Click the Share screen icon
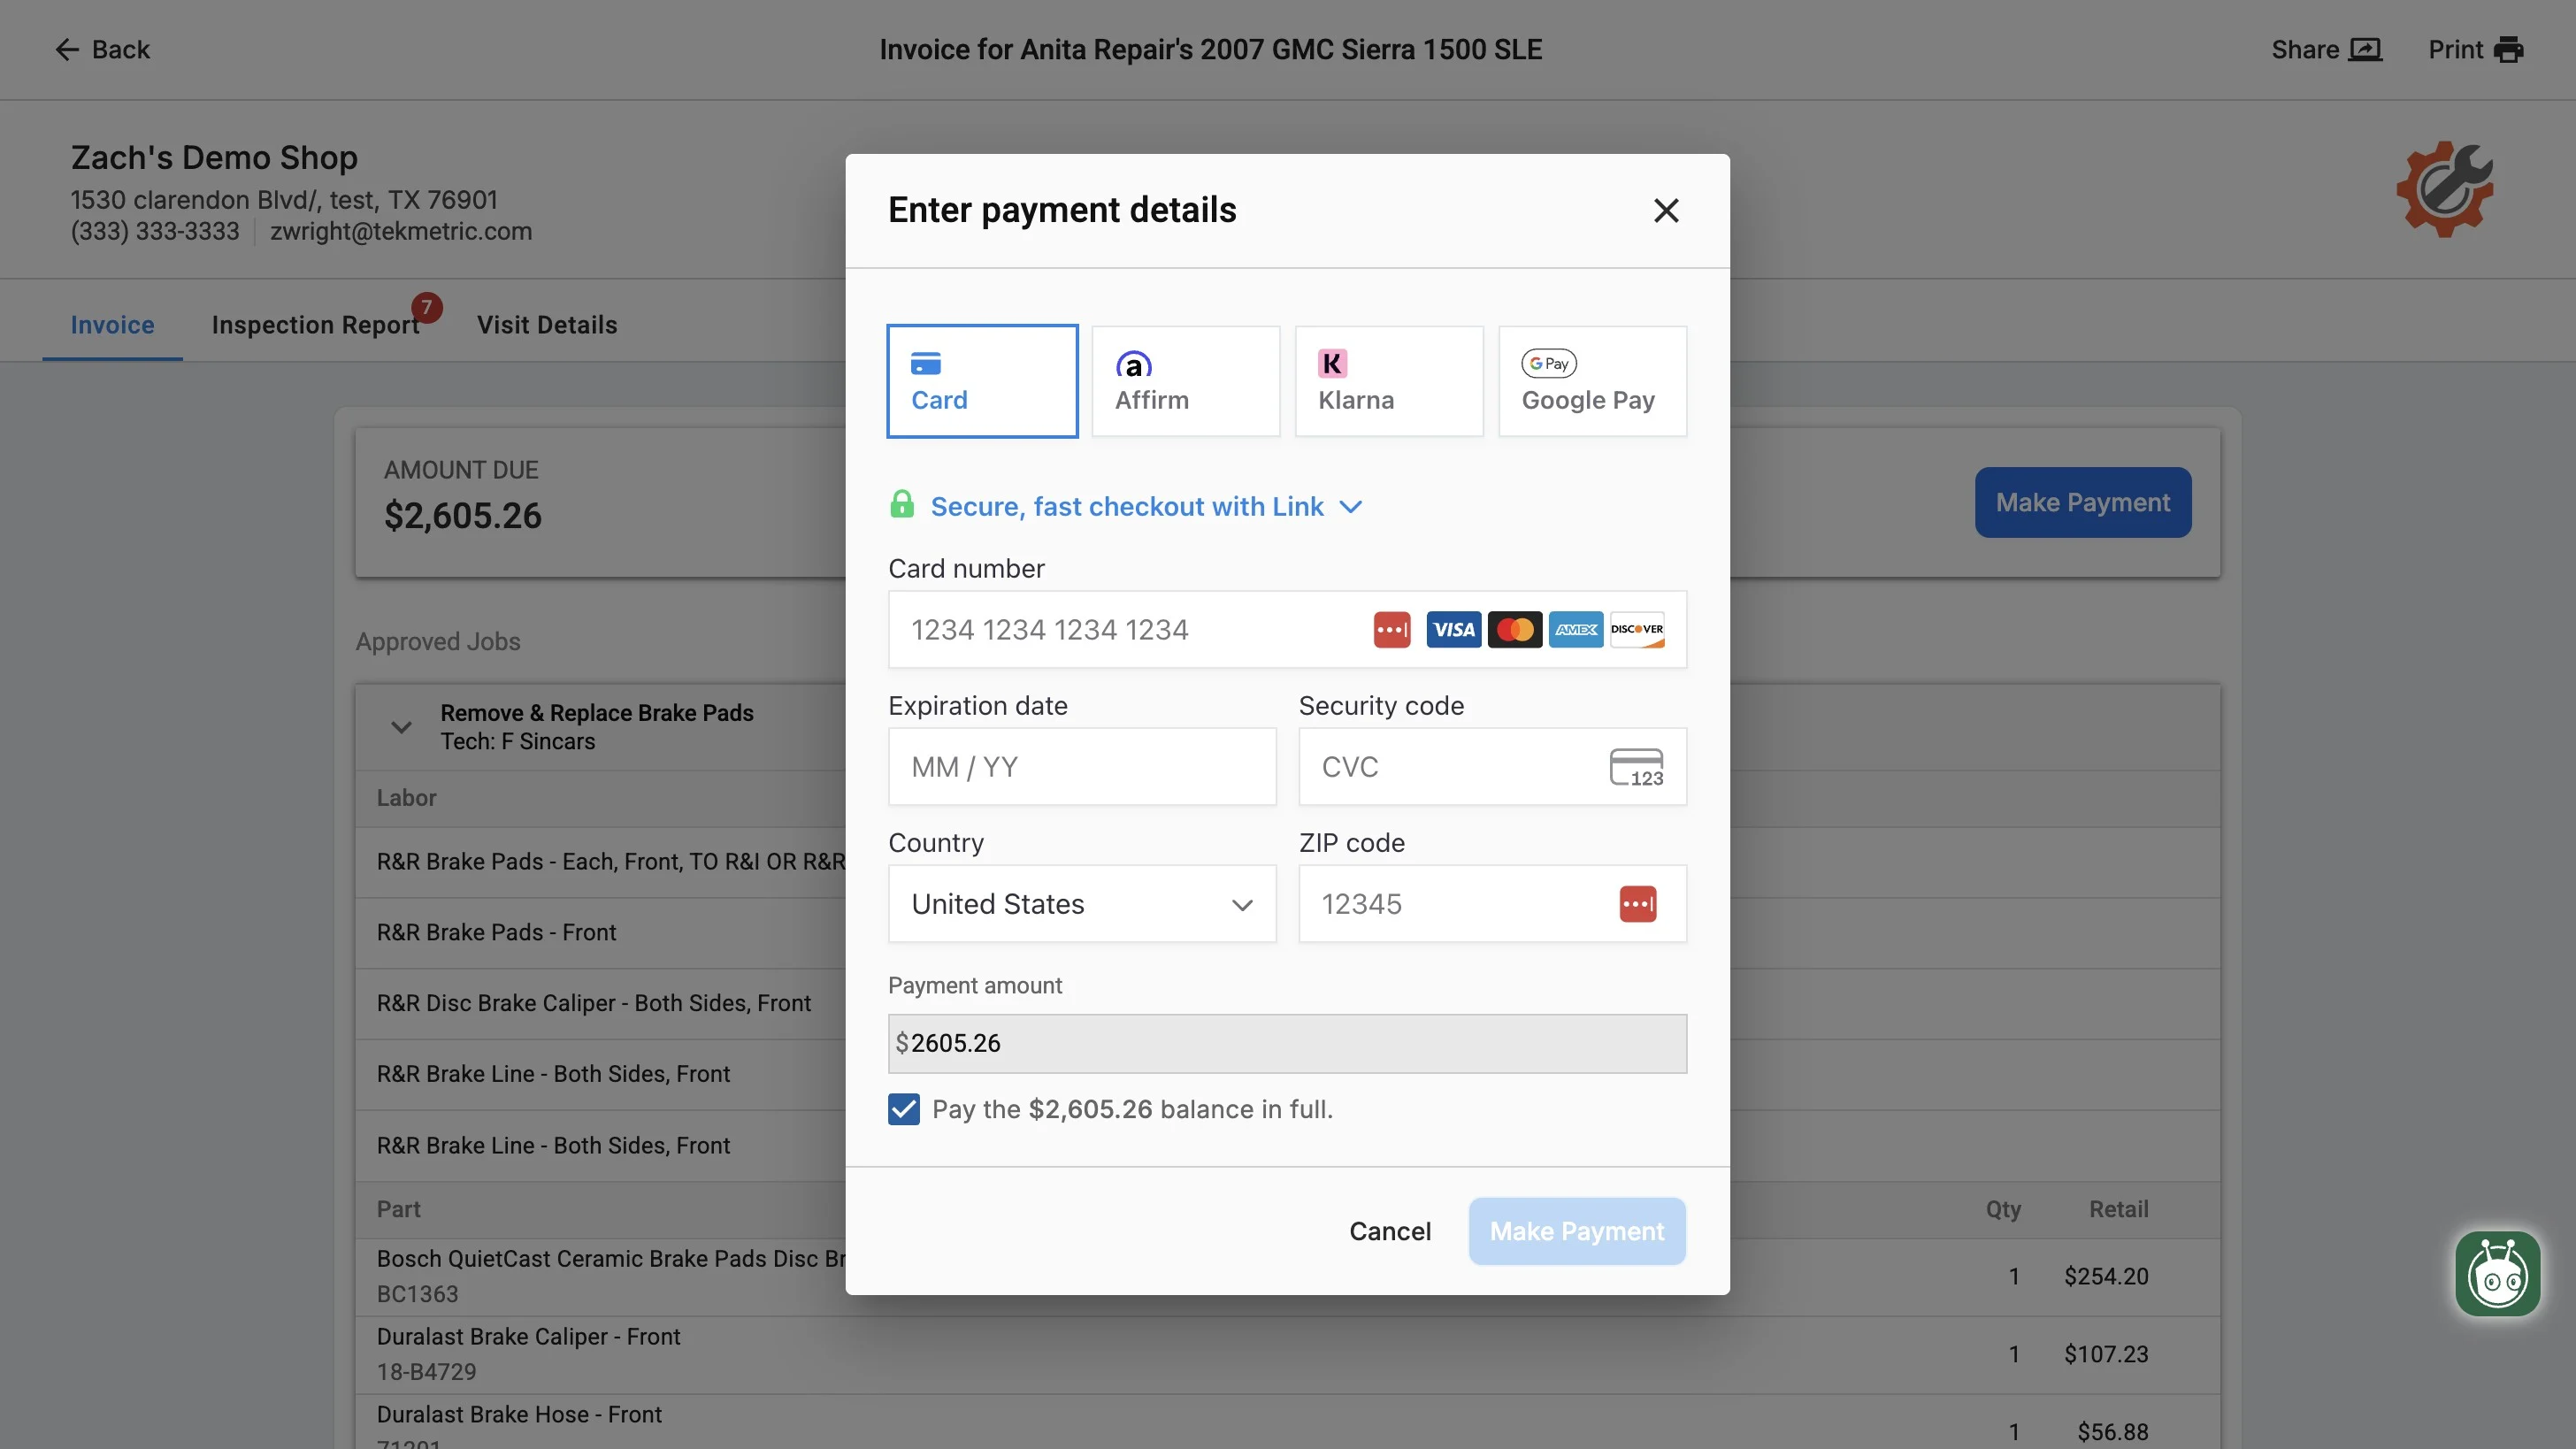Image resolution: width=2576 pixels, height=1449 pixels. [x=2365, y=49]
